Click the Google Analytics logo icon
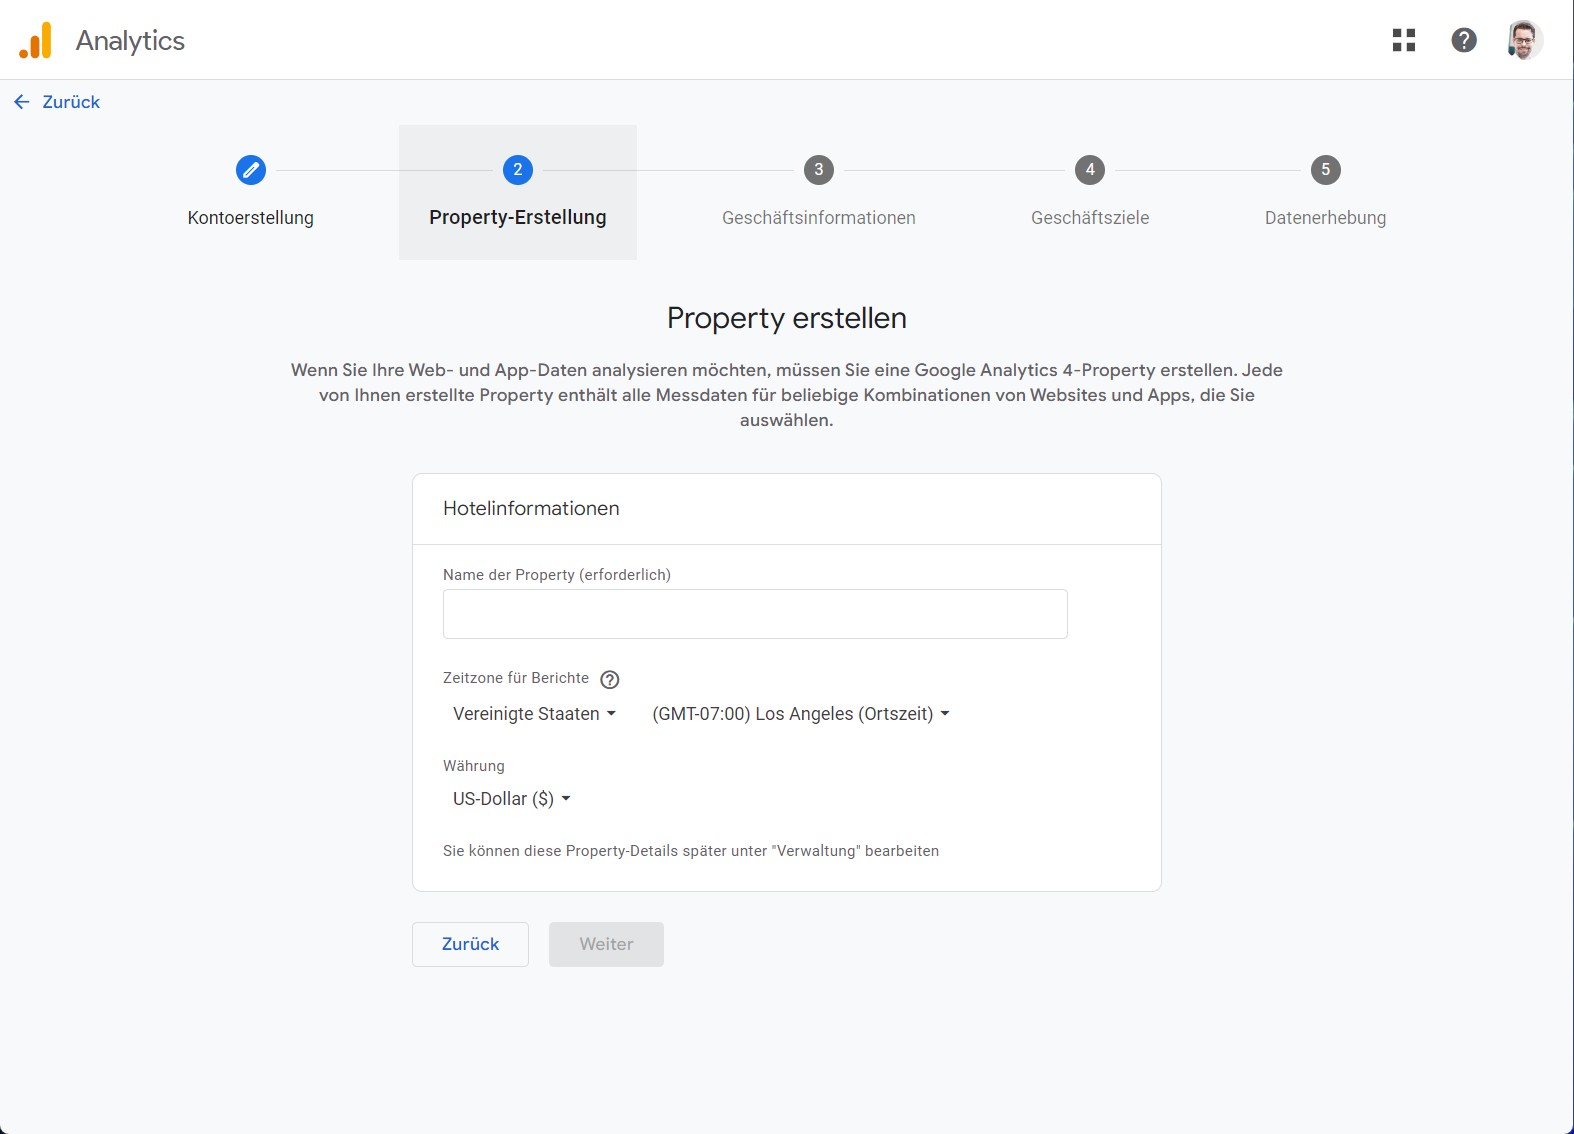 [x=35, y=40]
